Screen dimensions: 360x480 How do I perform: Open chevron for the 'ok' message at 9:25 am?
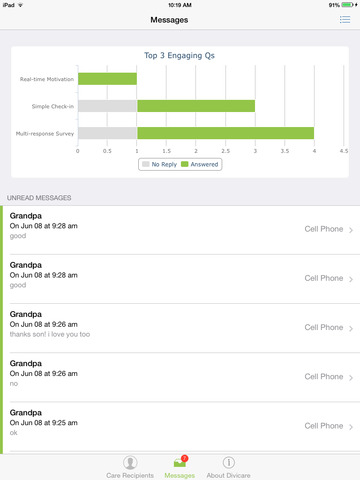(x=351, y=427)
